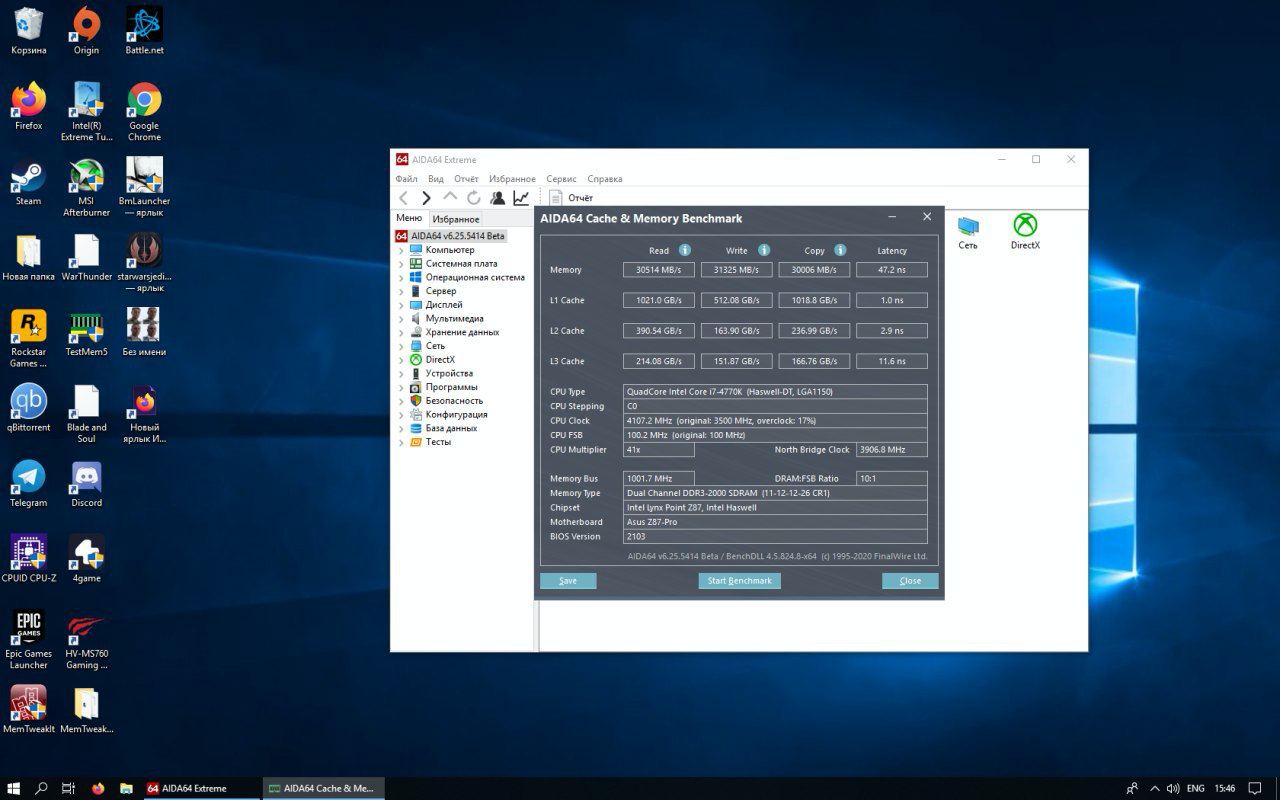
Task: Open Корзина recycle bin on desktop
Action: tap(29, 31)
